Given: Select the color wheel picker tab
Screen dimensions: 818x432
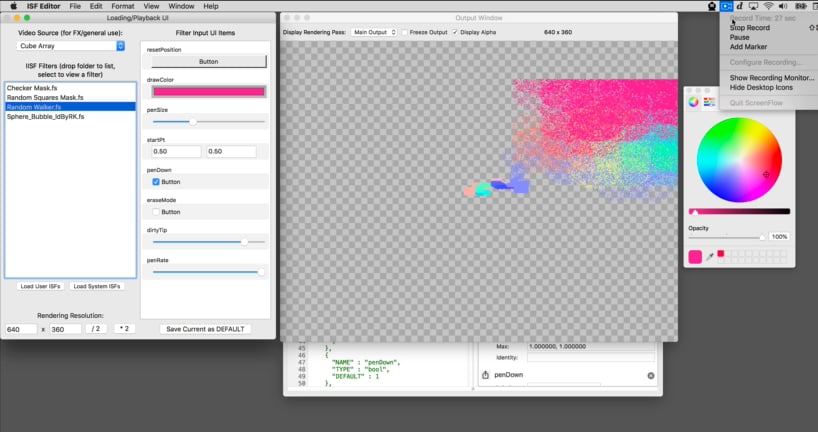Looking at the screenshot, I should tap(694, 102).
